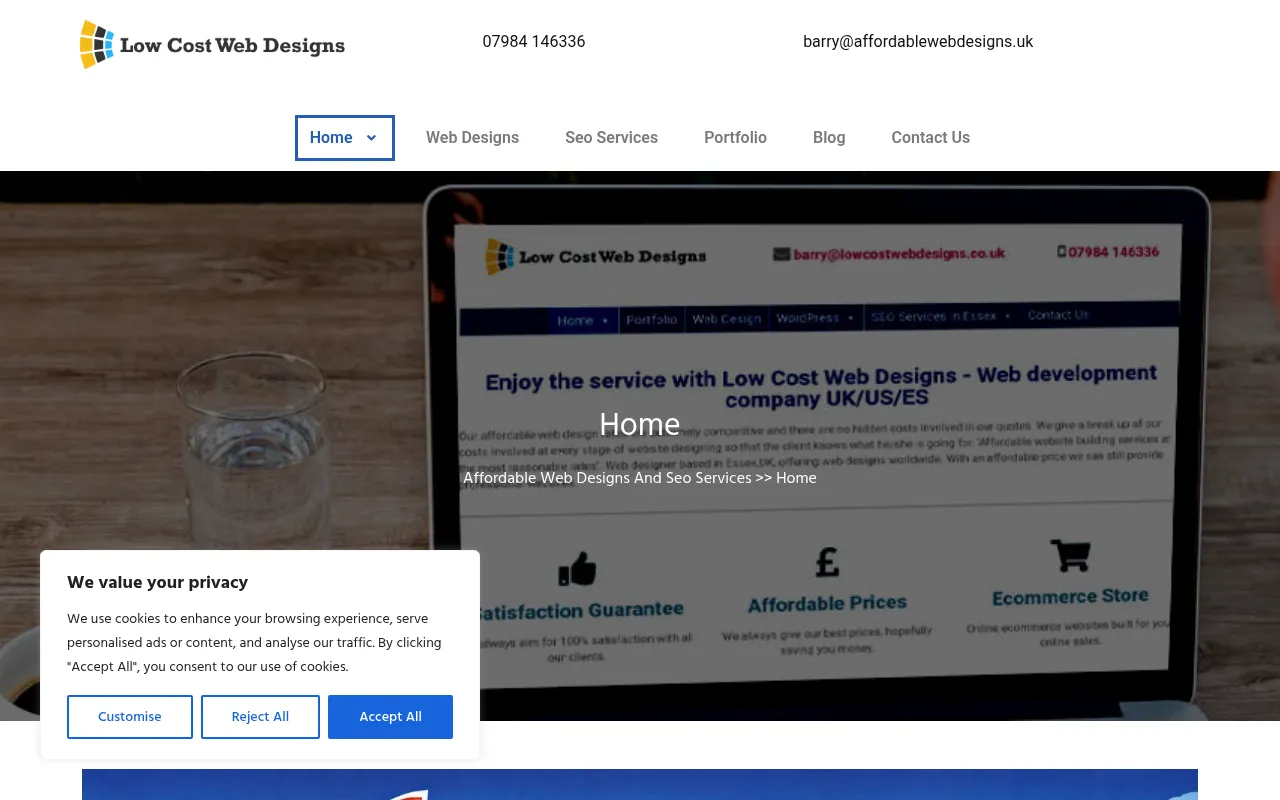Expand the Home menu chevron
This screenshot has width=1280, height=800.
[x=371, y=138]
